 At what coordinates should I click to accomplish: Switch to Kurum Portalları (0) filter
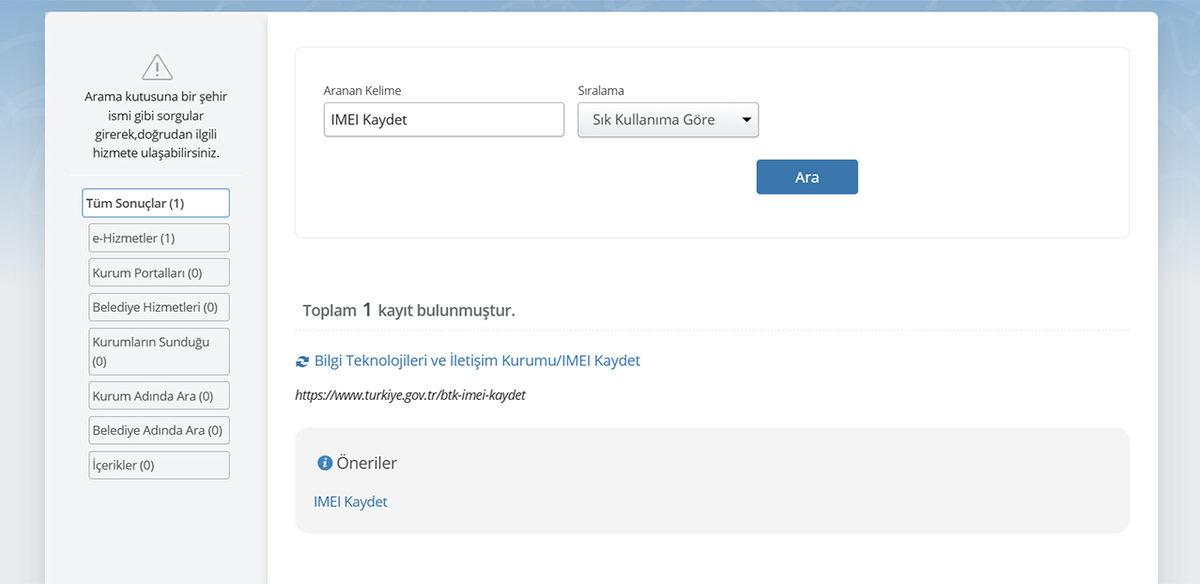coord(159,273)
